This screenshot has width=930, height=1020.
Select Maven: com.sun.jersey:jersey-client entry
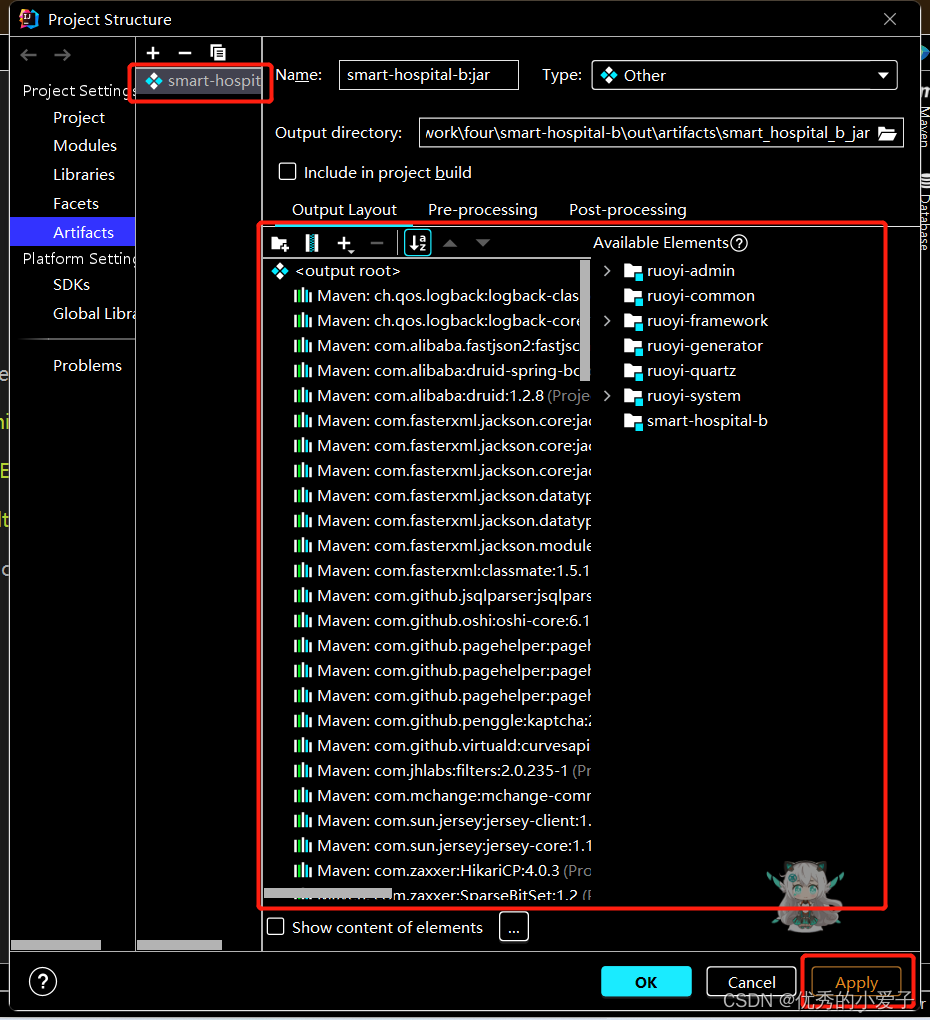point(442,821)
